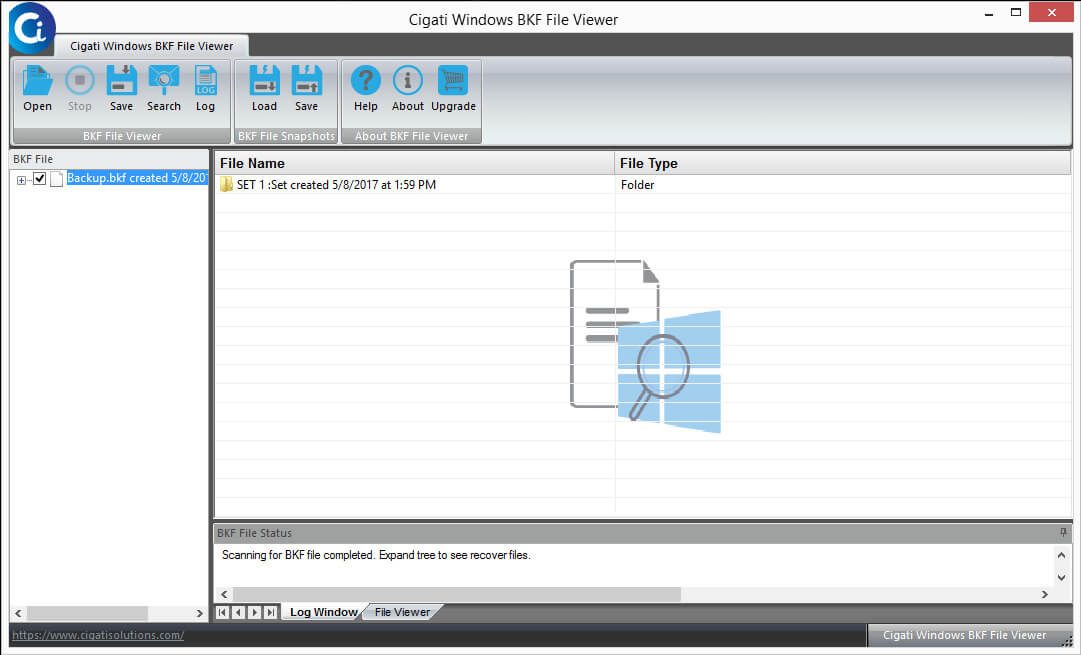1081x655 pixels.
Task: Click the status panel scroll up arrow
Action: click(1062, 555)
